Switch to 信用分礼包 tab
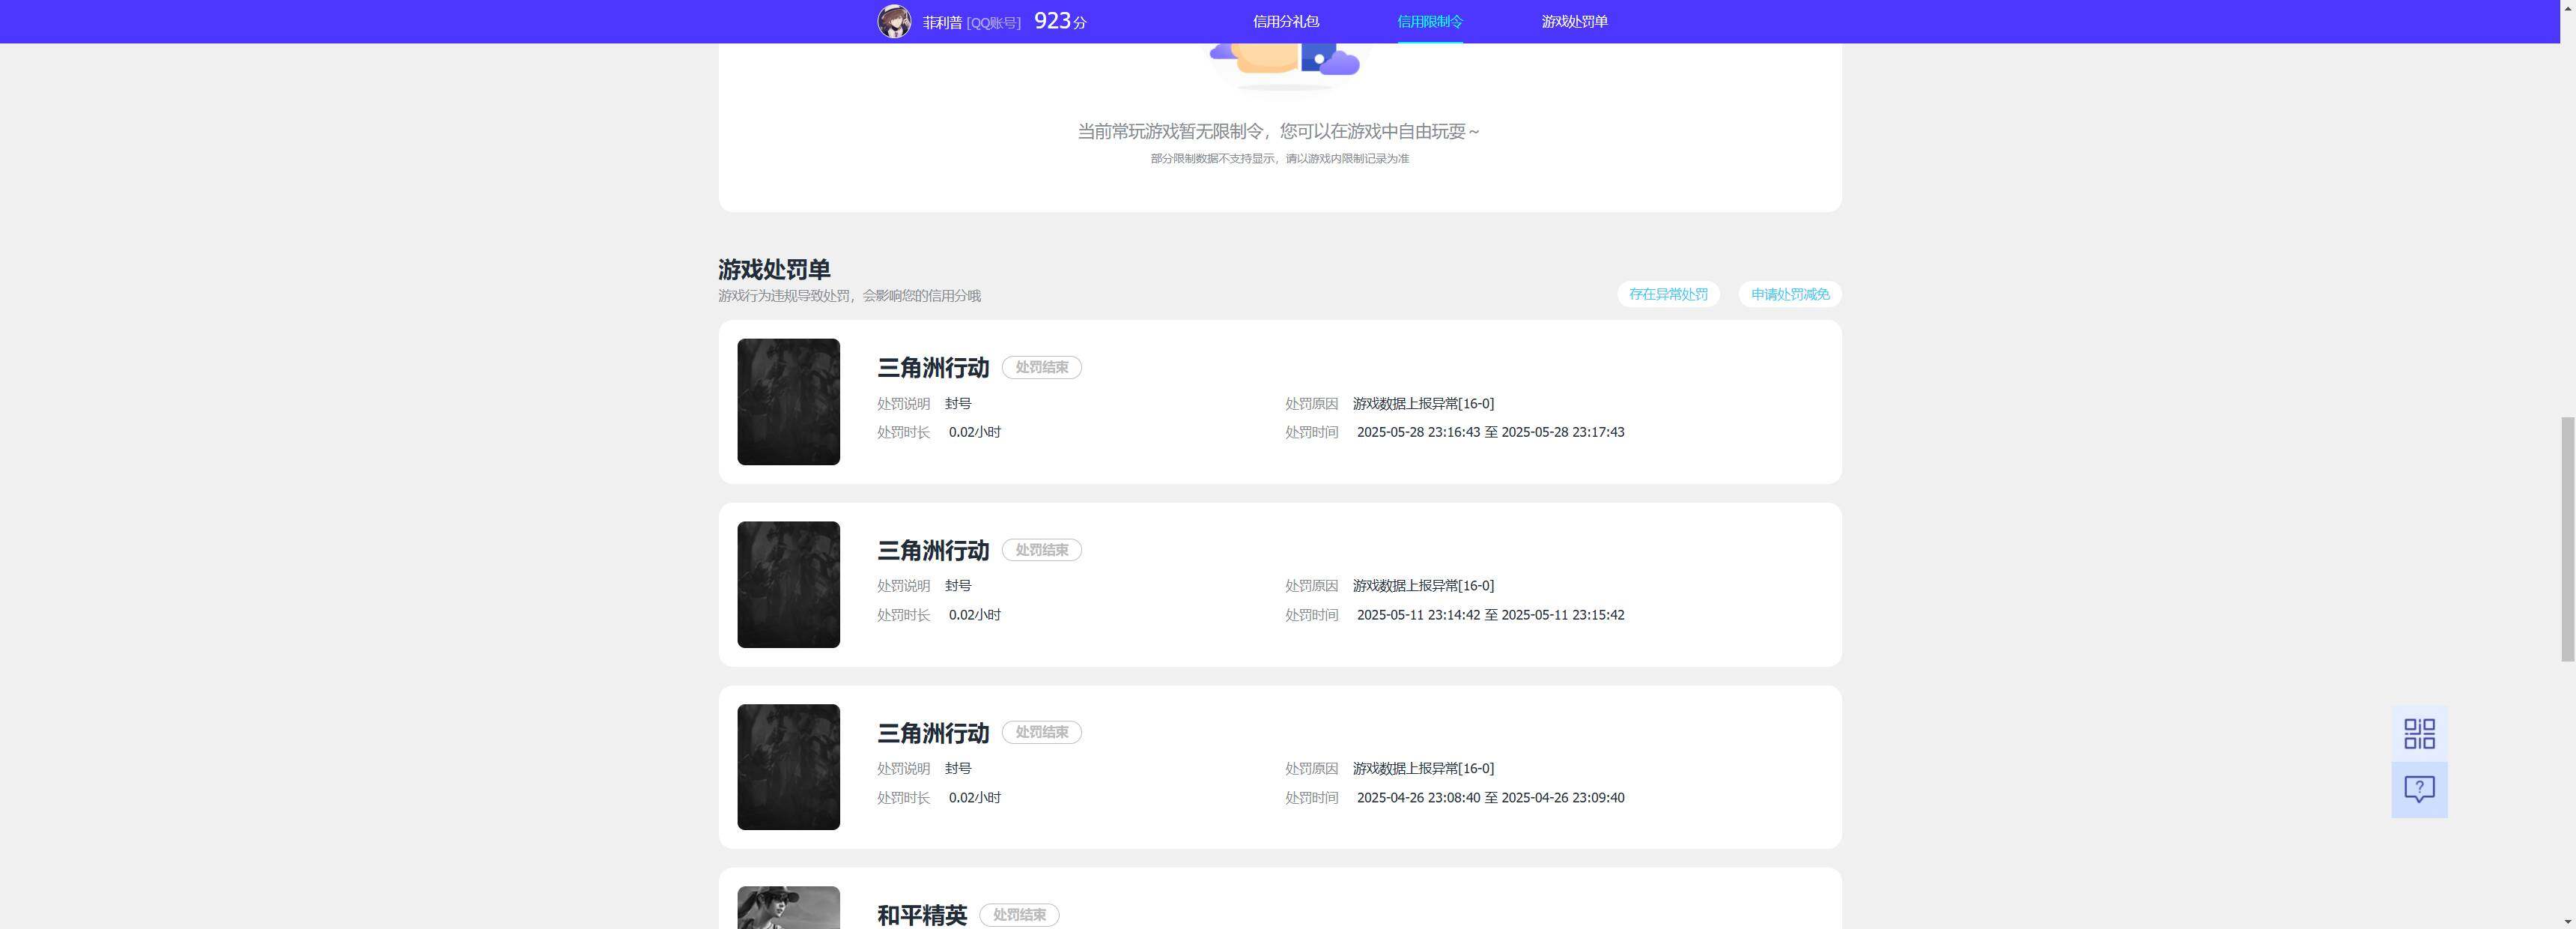Image resolution: width=2576 pixels, height=929 pixels. tap(1285, 21)
